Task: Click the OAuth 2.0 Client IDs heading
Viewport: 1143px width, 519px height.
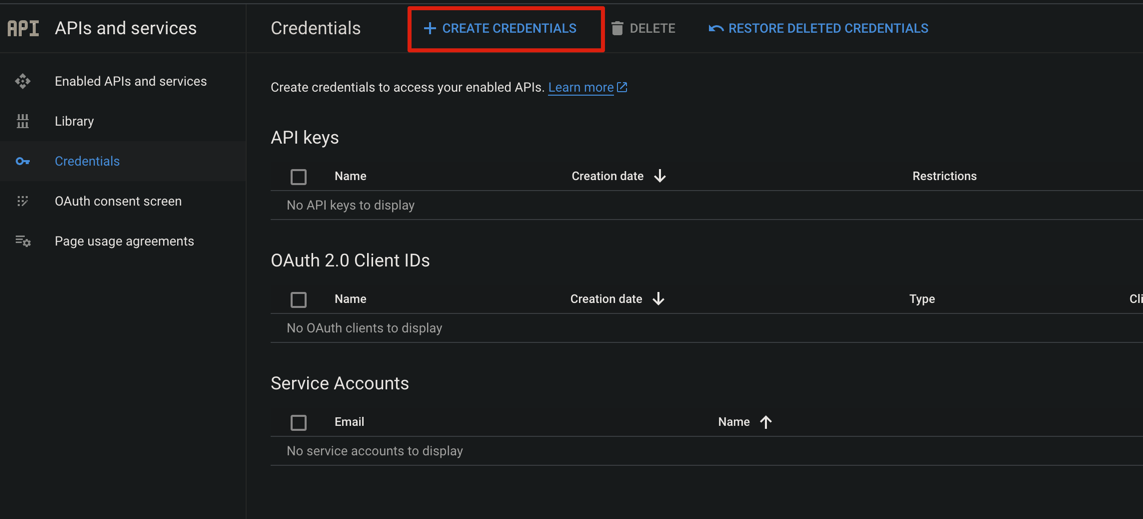Action: pos(350,260)
